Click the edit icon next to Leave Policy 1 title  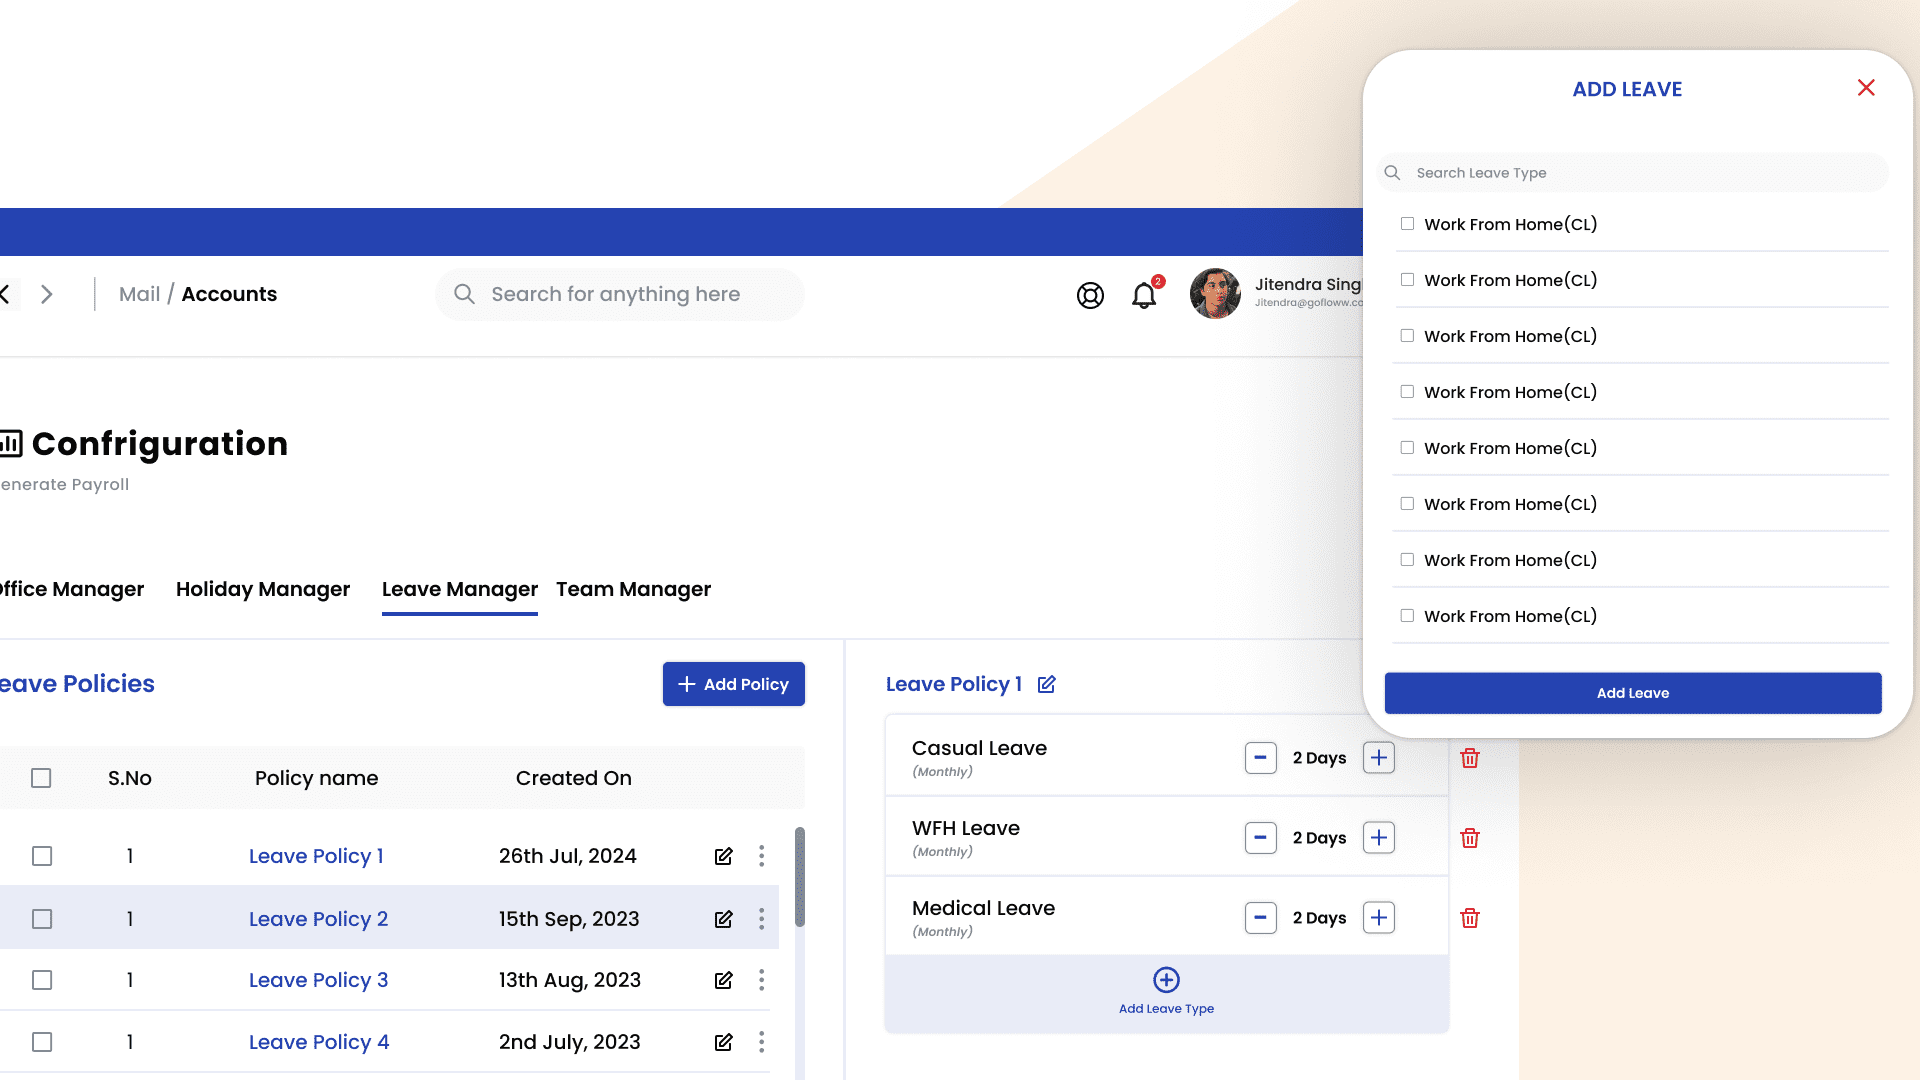1048,683
